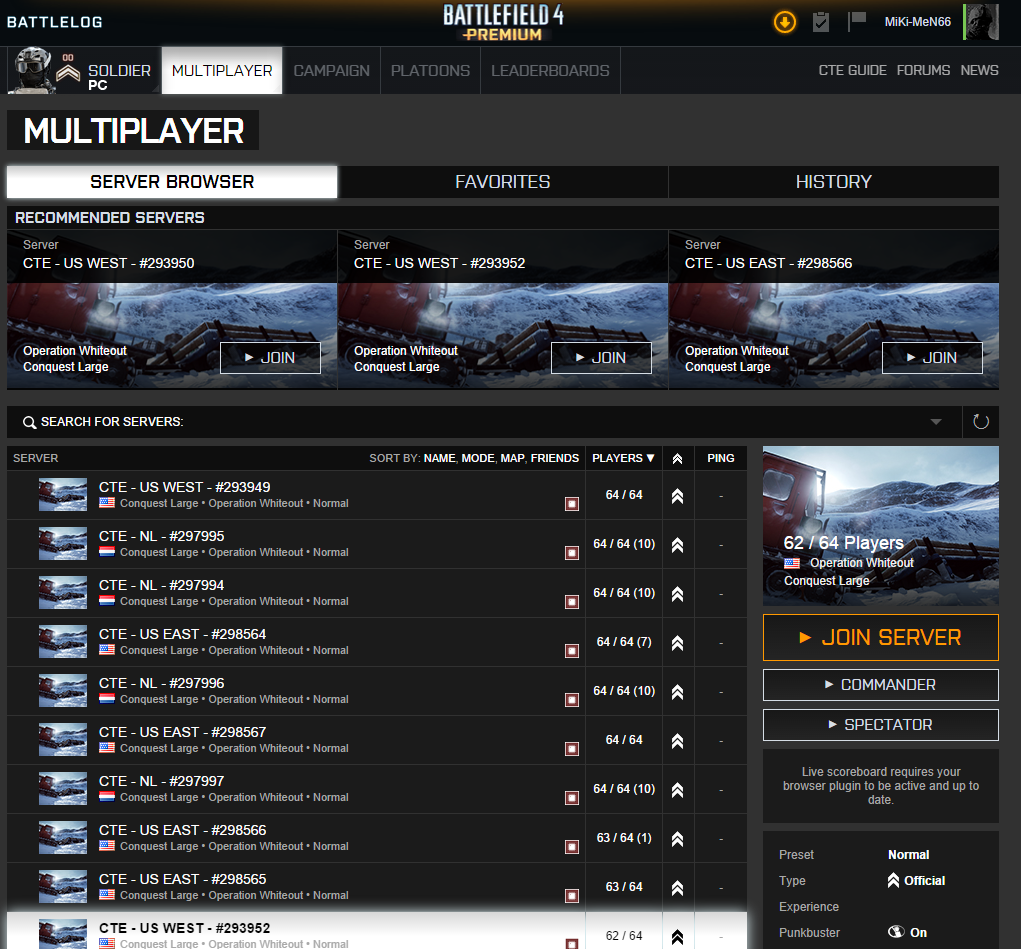The height and width of the screenshot is (949, 1021).
Task: Click the refresh server list icon
Action: pyautogui.click(x=981, y=422)
